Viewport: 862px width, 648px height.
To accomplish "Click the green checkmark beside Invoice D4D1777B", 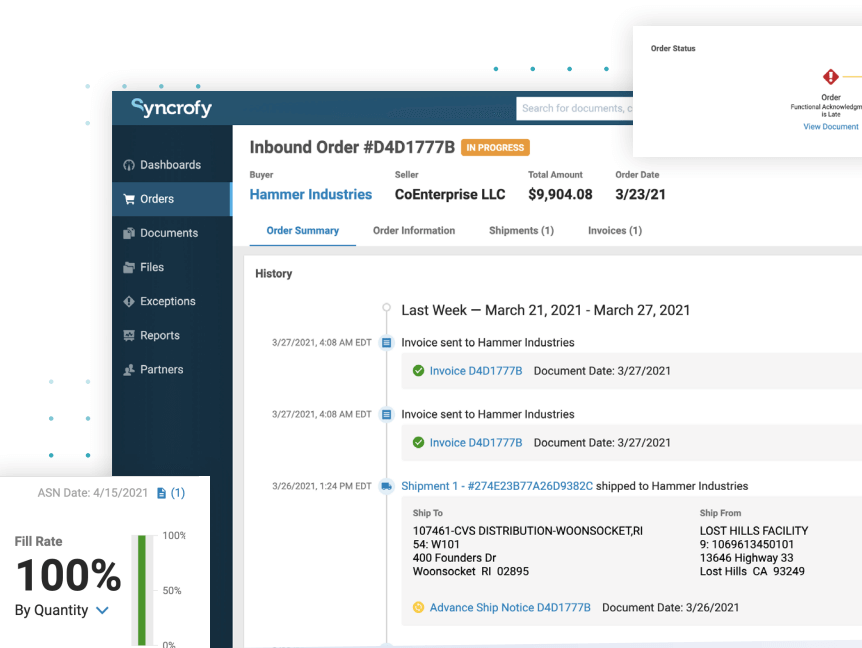I will (420, 369).
